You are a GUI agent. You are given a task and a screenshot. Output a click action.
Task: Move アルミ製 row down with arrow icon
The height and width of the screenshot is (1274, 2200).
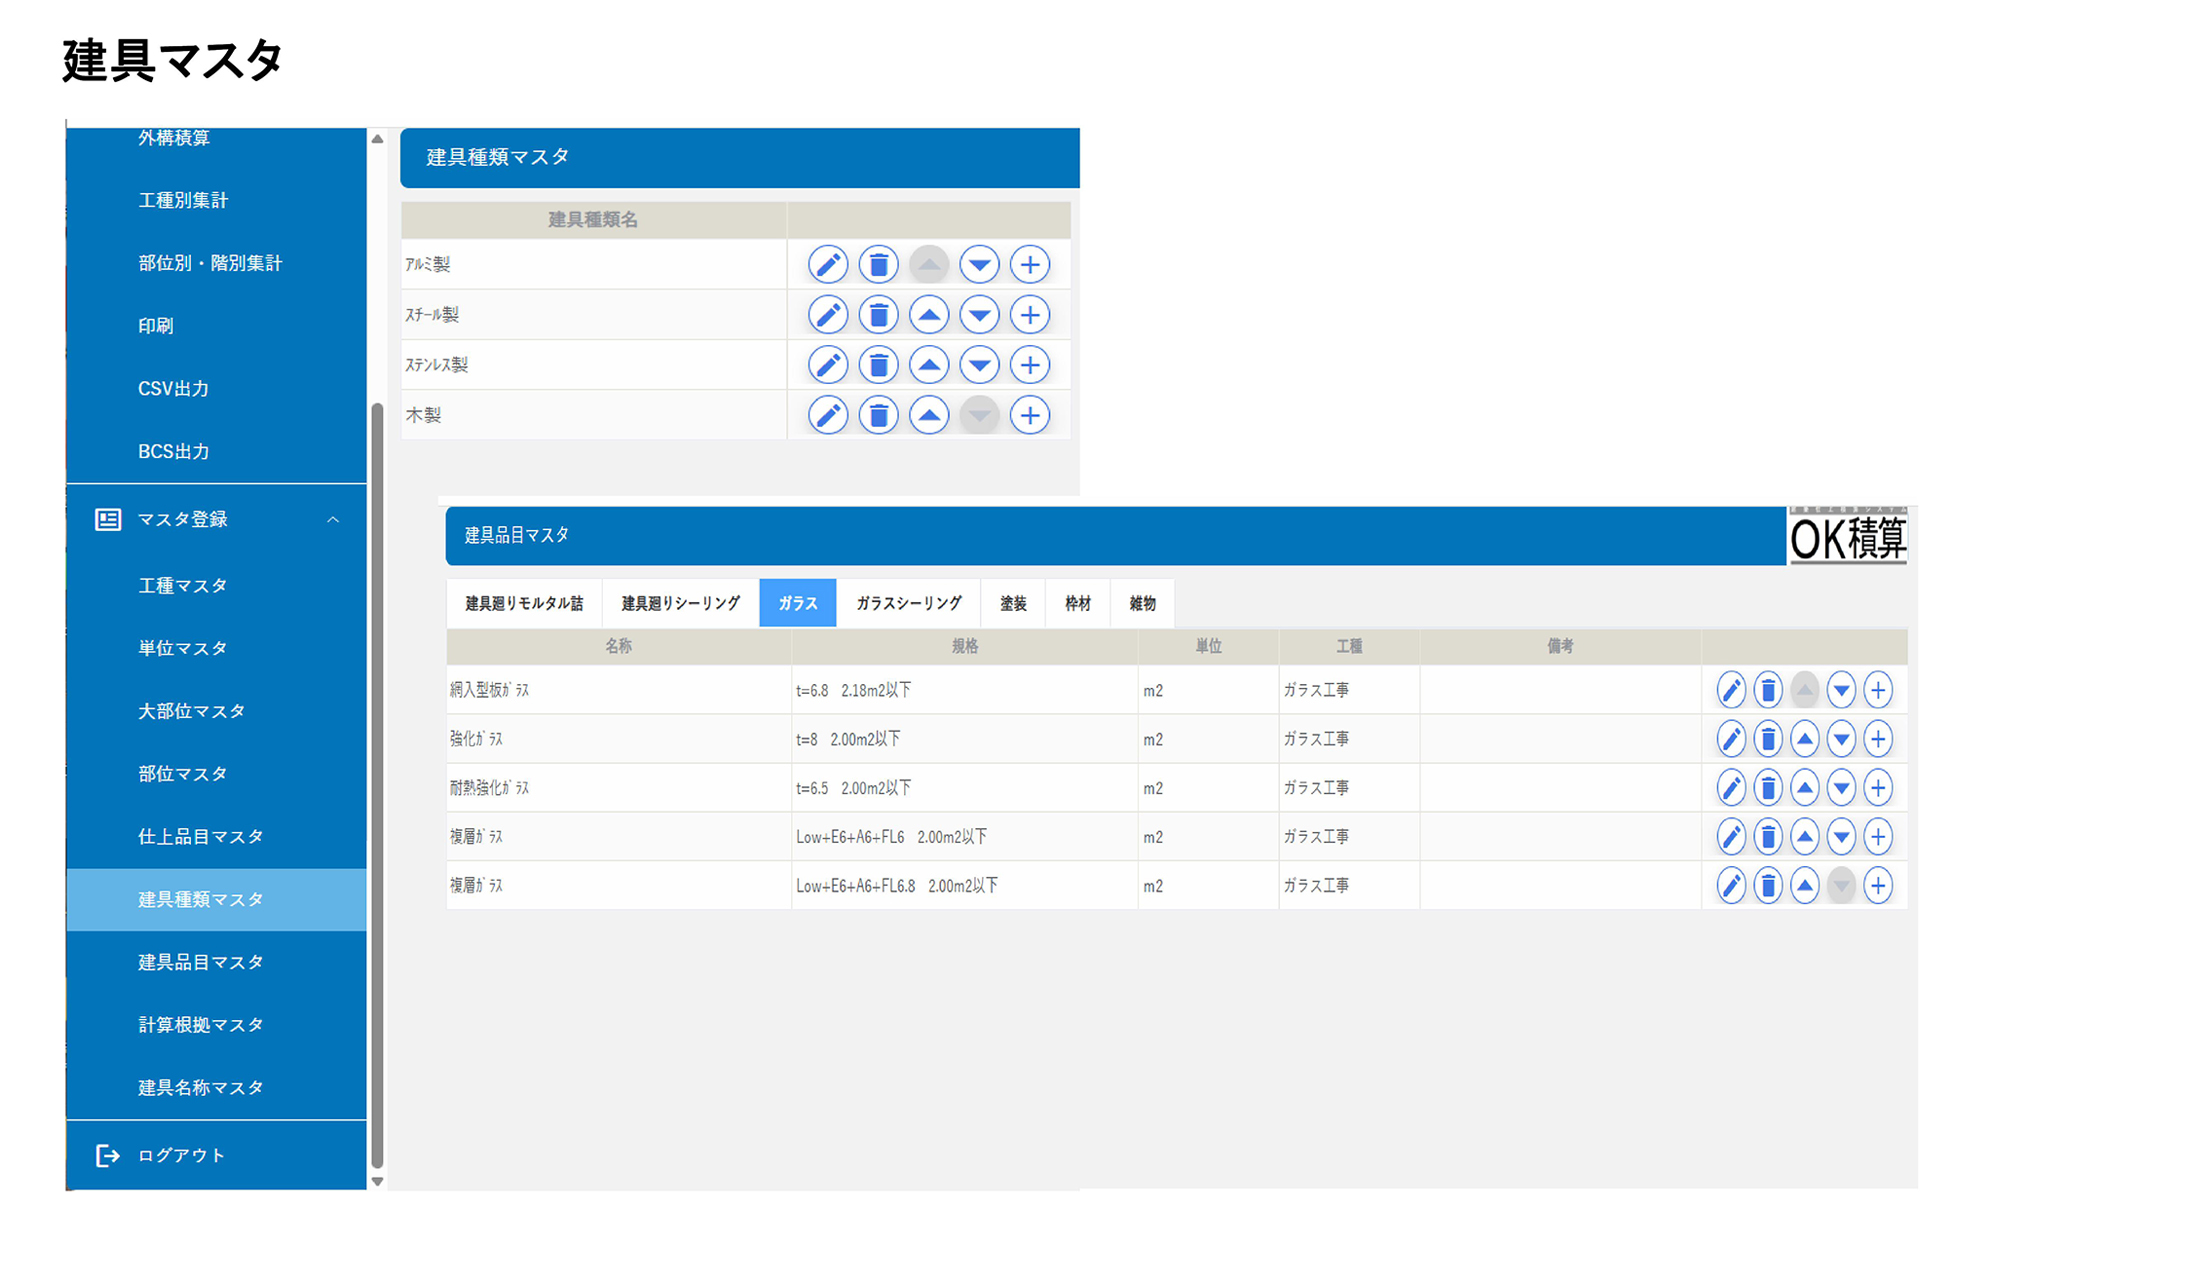pos(979,265)
